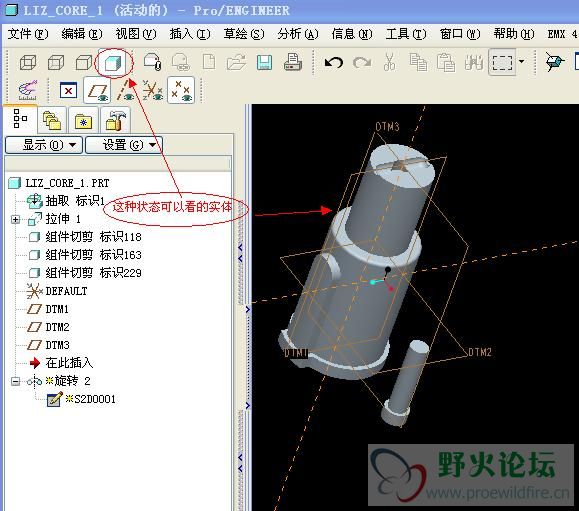This screenshot has width=579, height=511.
Task: Click the curvature analysis icon
Action: 28,90
